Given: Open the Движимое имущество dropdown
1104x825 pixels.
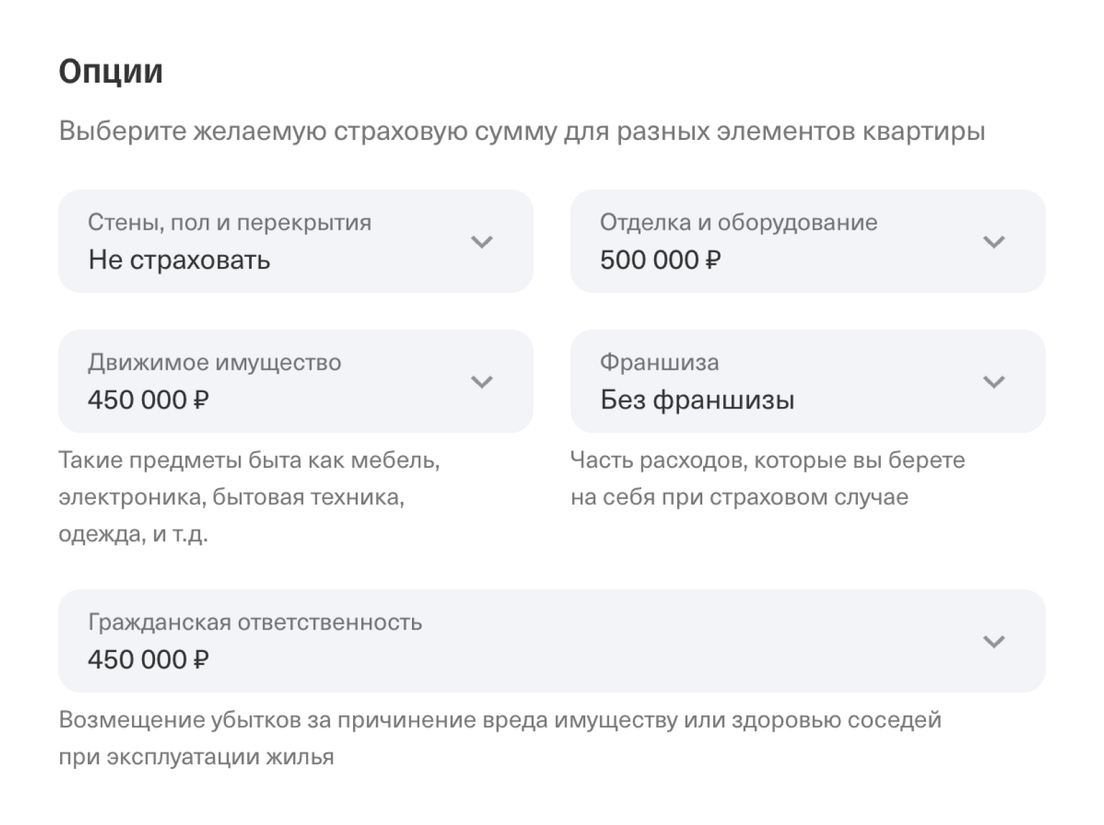Looking at the screenshot, I should [295, 382].
